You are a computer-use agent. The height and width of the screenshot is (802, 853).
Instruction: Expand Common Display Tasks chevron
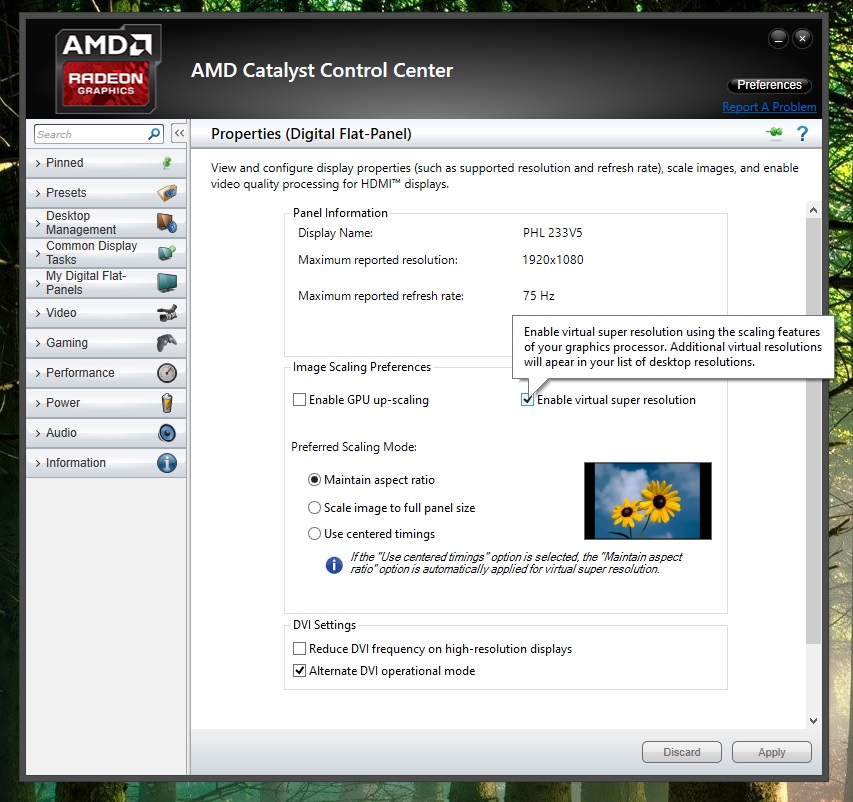click(38, 253)
